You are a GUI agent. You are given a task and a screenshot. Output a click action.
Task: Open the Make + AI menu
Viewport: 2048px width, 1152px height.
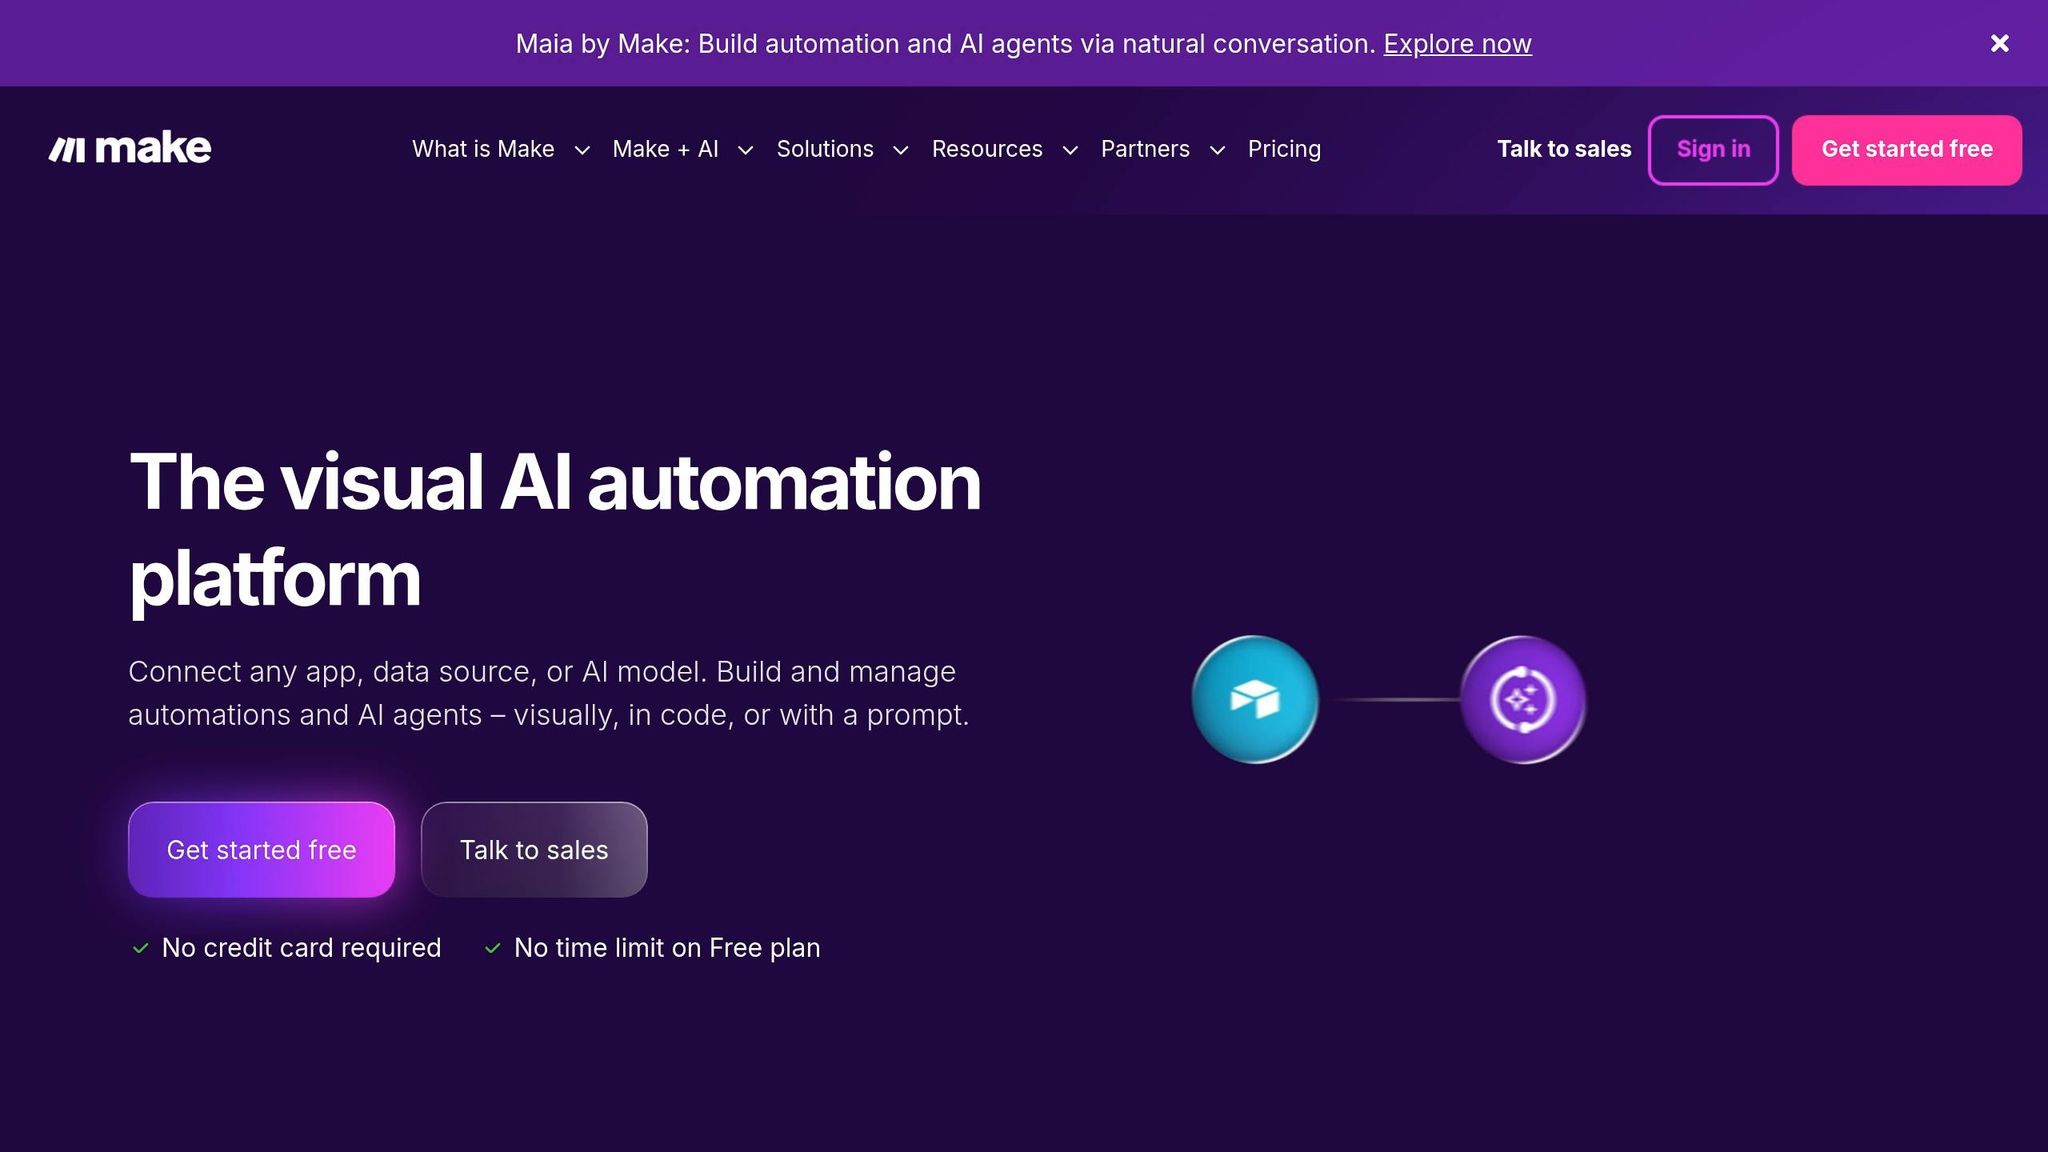coord(665,149)
